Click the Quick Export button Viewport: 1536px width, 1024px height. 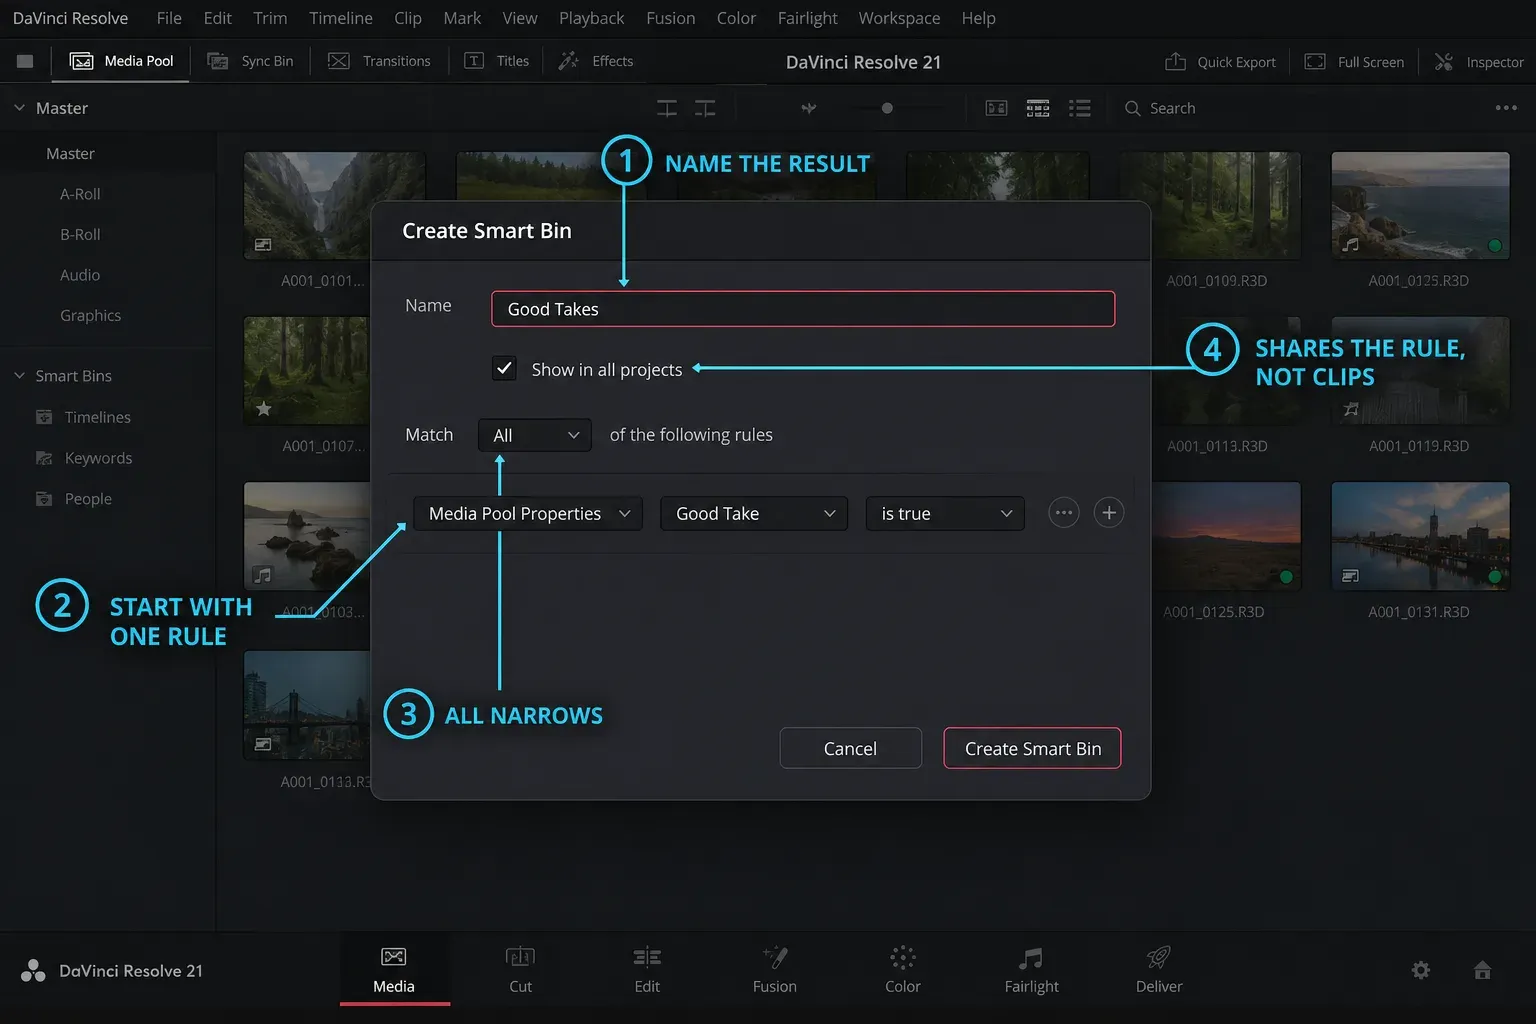coord(1220,62)
